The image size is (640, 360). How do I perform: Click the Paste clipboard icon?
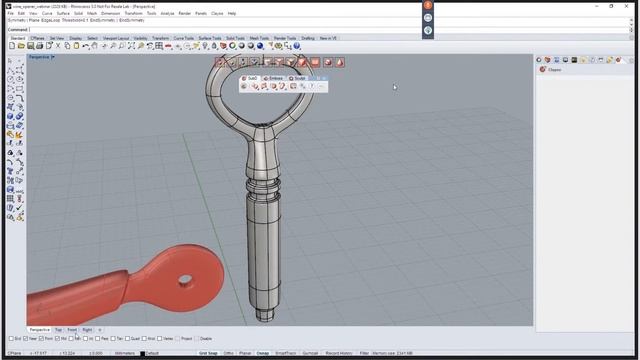coord(76,46)
